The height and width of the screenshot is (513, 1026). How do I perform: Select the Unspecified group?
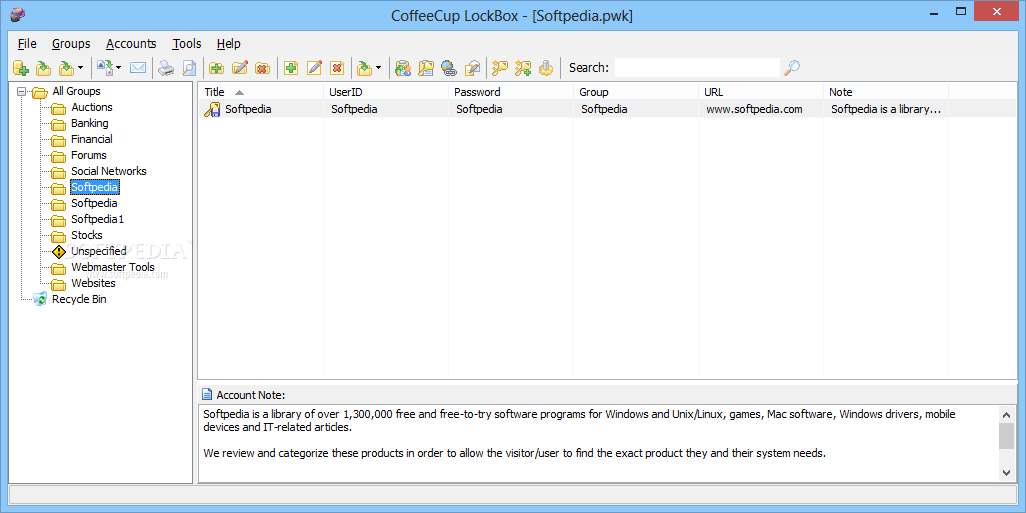(99, 251)
